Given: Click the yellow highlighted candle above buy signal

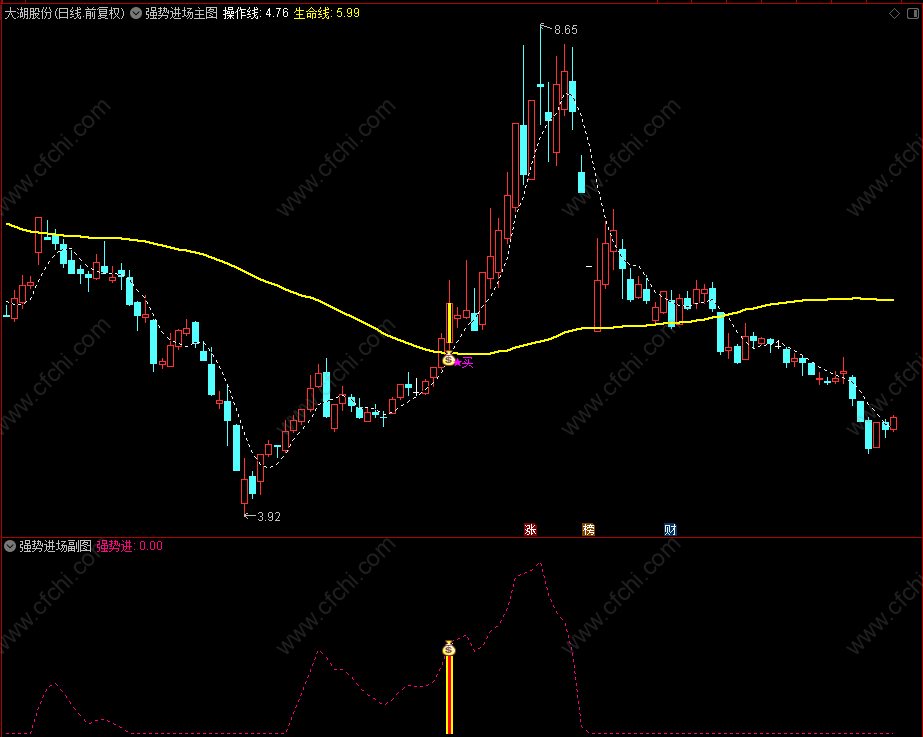Looking at the screenshot, I should pyautogui.click(x=450, y=323).
